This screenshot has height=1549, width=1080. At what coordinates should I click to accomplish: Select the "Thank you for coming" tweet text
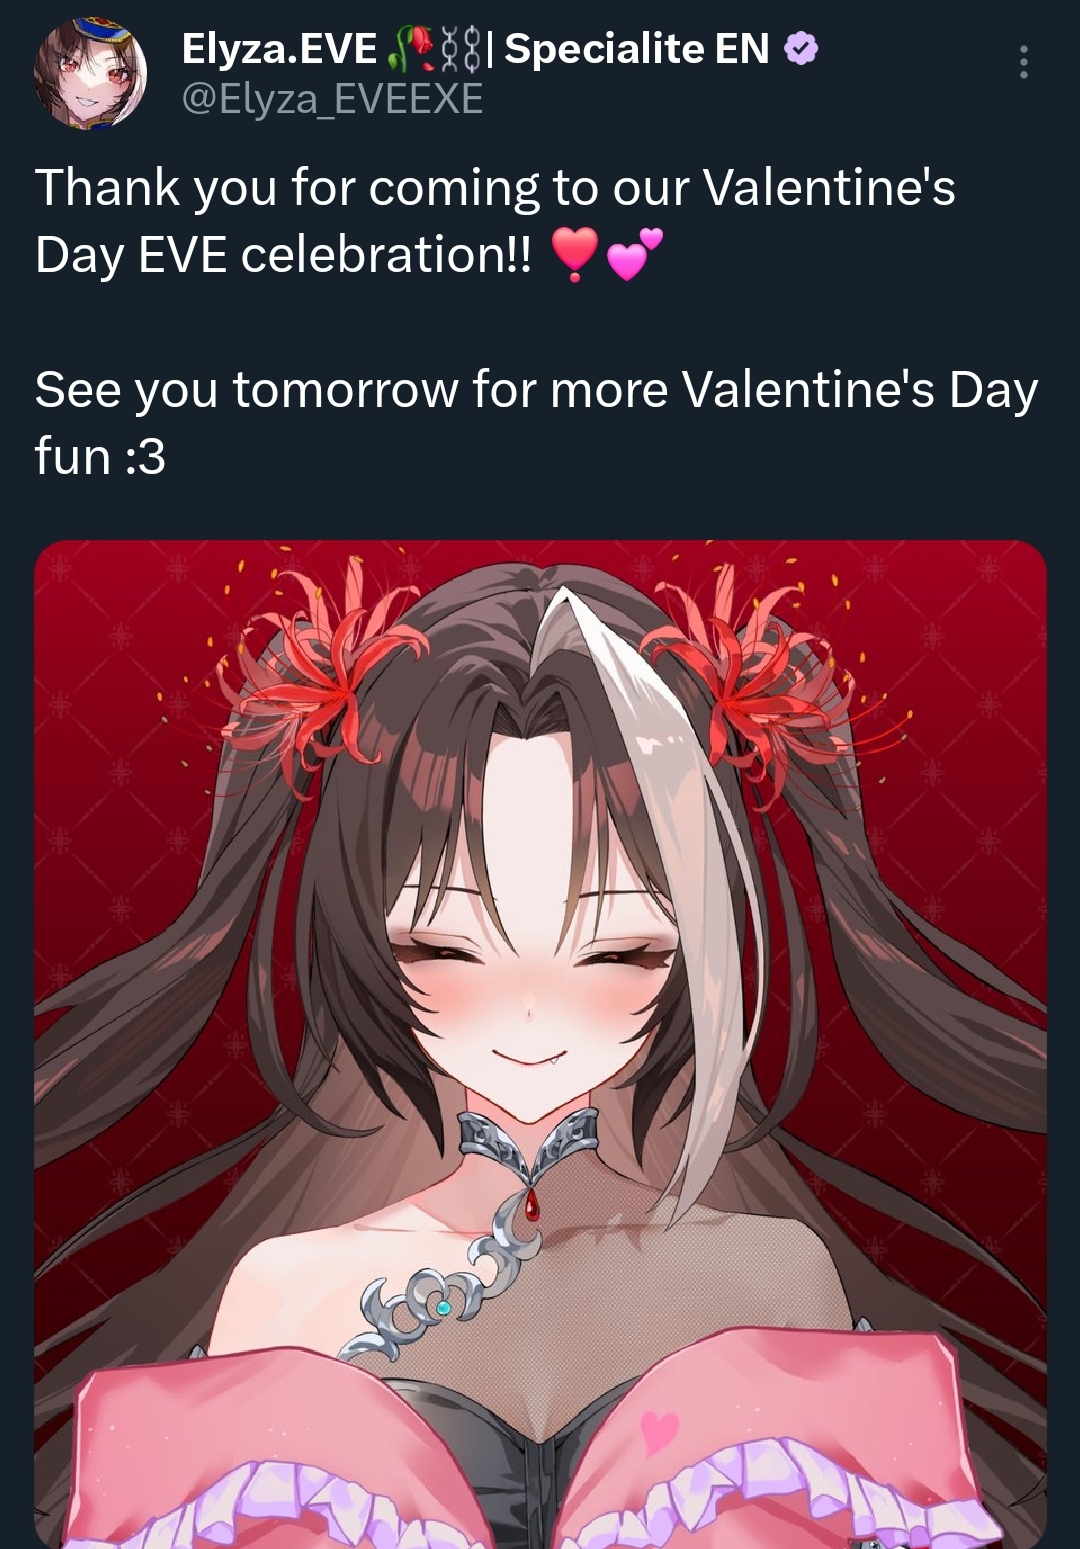tap(495, 221)
